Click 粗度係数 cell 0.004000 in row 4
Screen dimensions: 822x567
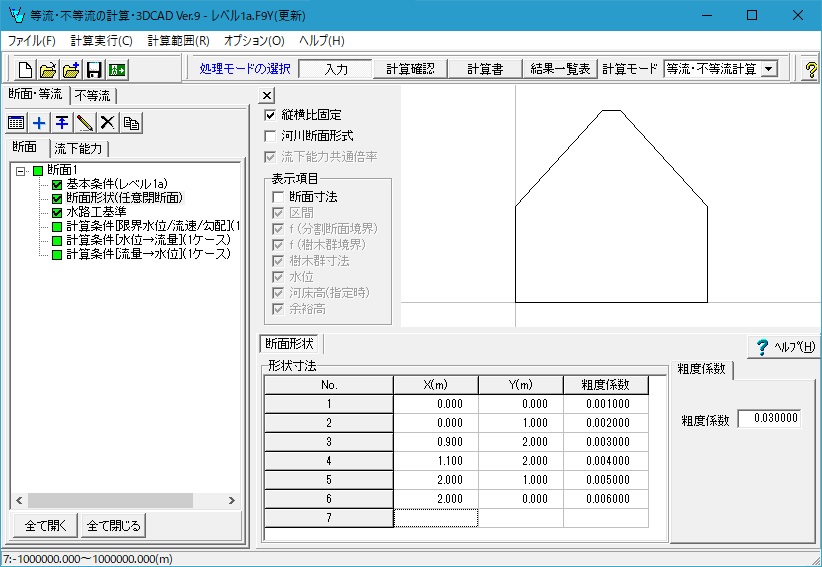click(x=605, y=461)
